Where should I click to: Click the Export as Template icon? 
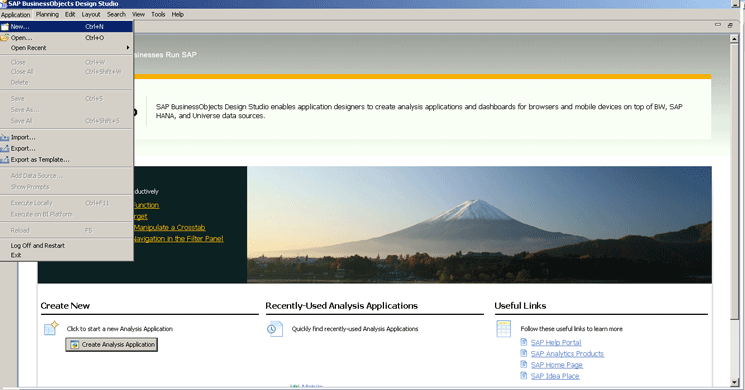5,160
